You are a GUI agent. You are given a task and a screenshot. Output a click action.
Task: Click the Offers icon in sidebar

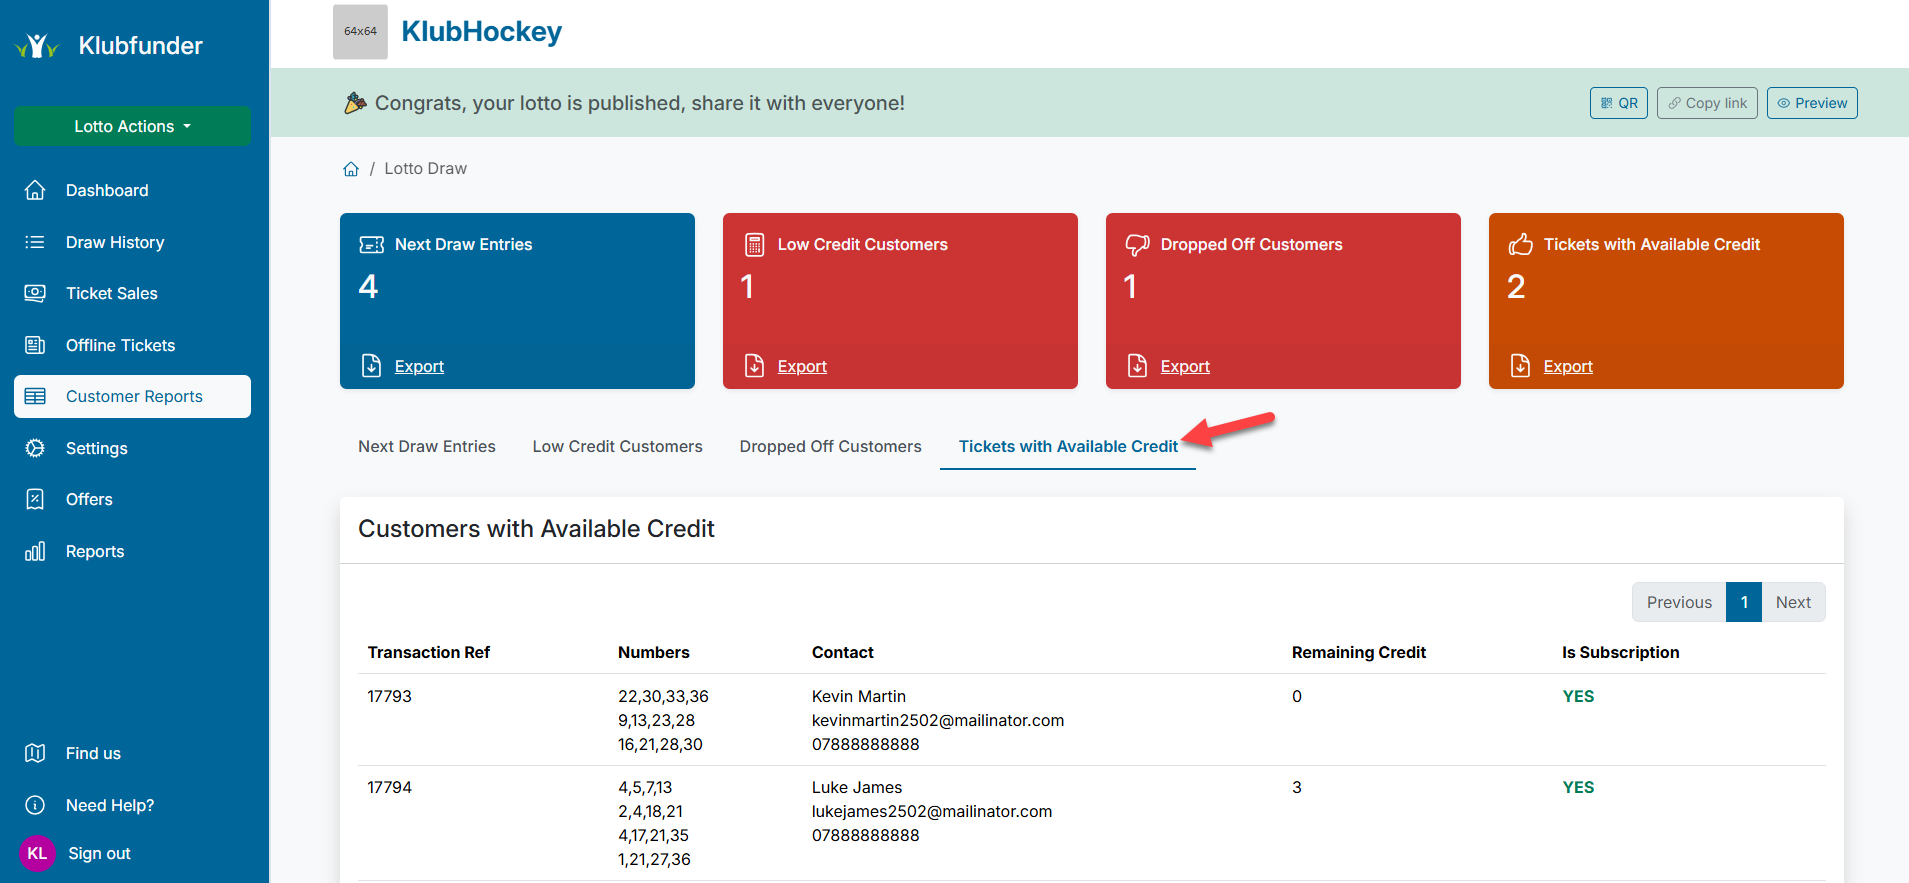pyautogui.click(x=35, y=499)
